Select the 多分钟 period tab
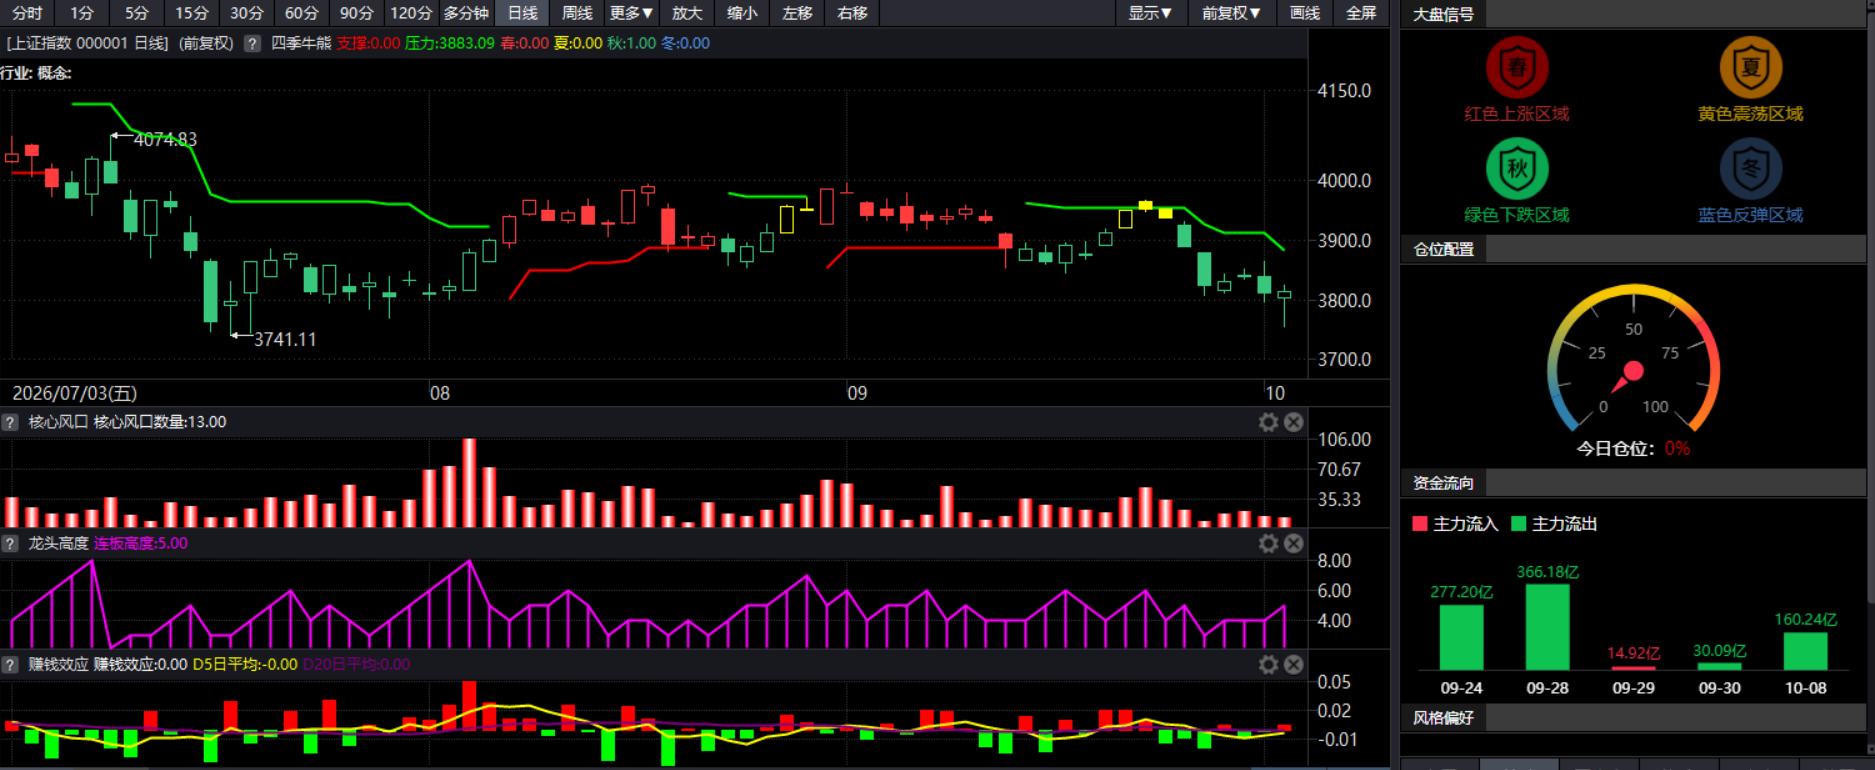 [x=466, y=13]
